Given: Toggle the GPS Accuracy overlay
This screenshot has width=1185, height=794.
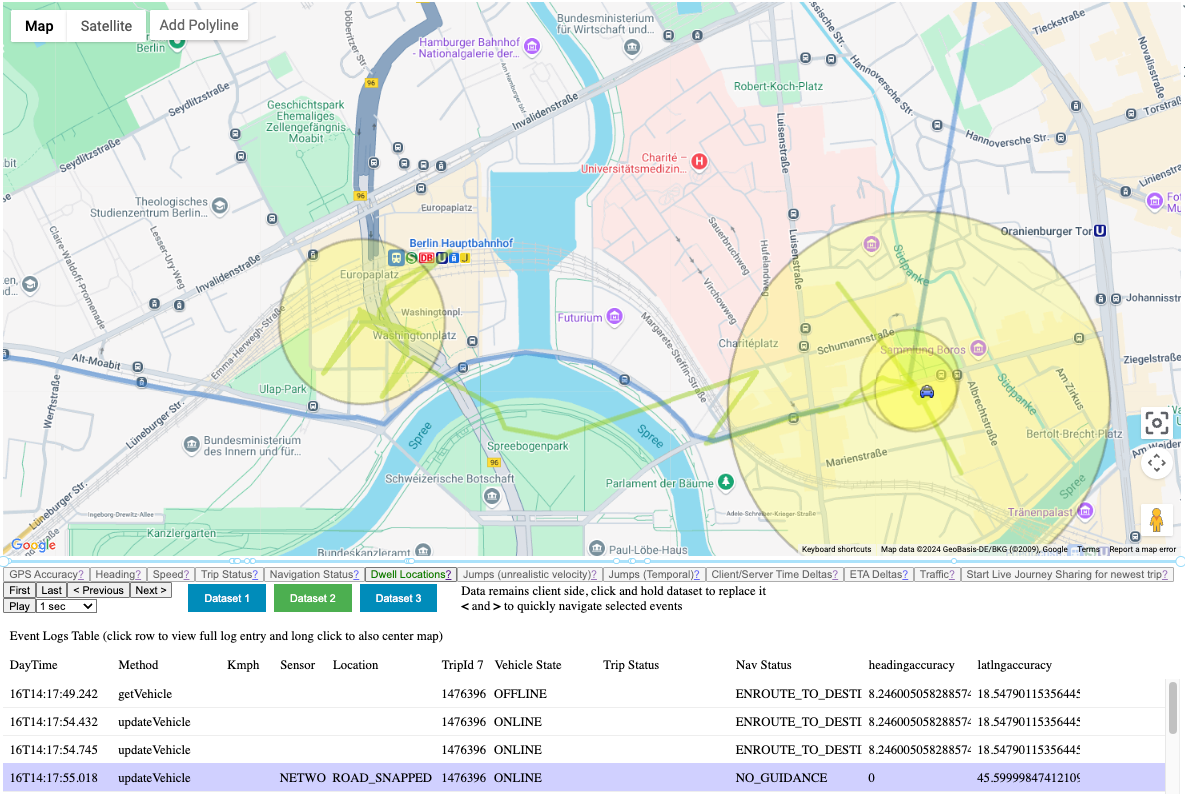Looking at the screenshot, I should (x=46, y=574).
